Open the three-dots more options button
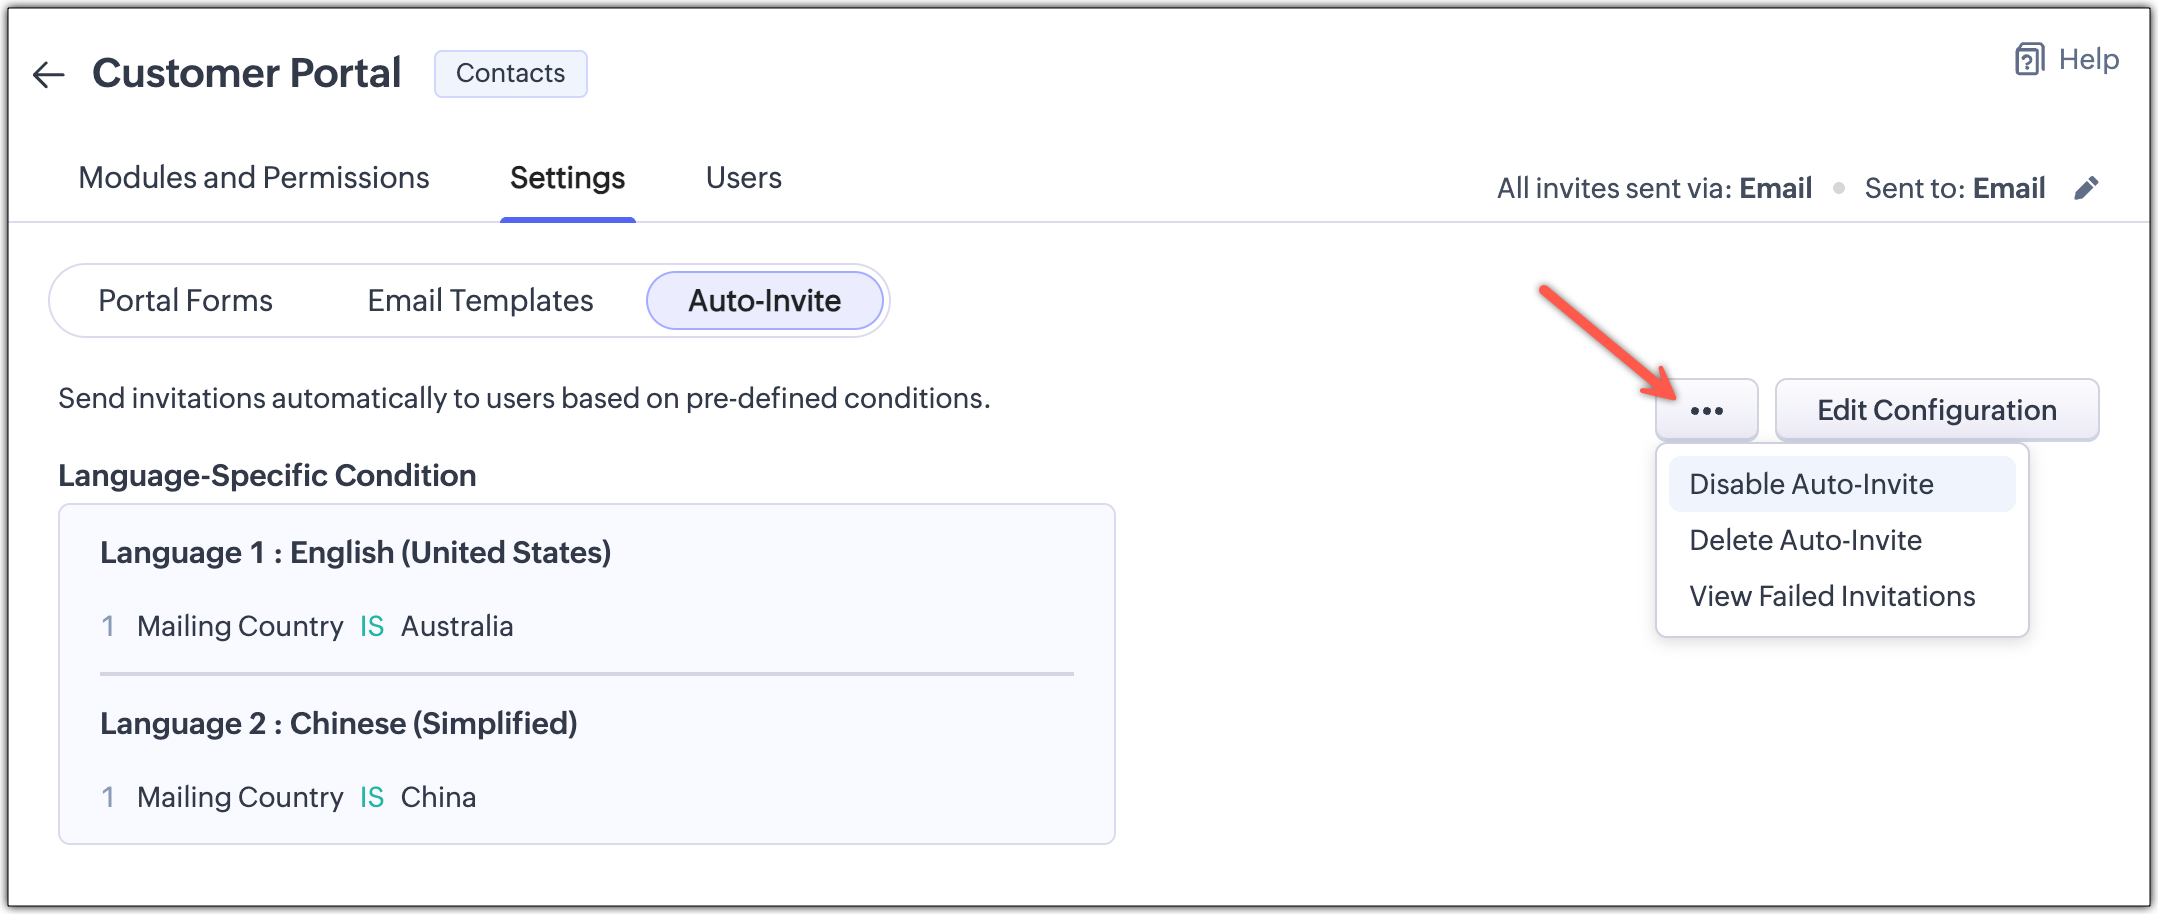The image size is (2158, 914). pos(1706,410)
